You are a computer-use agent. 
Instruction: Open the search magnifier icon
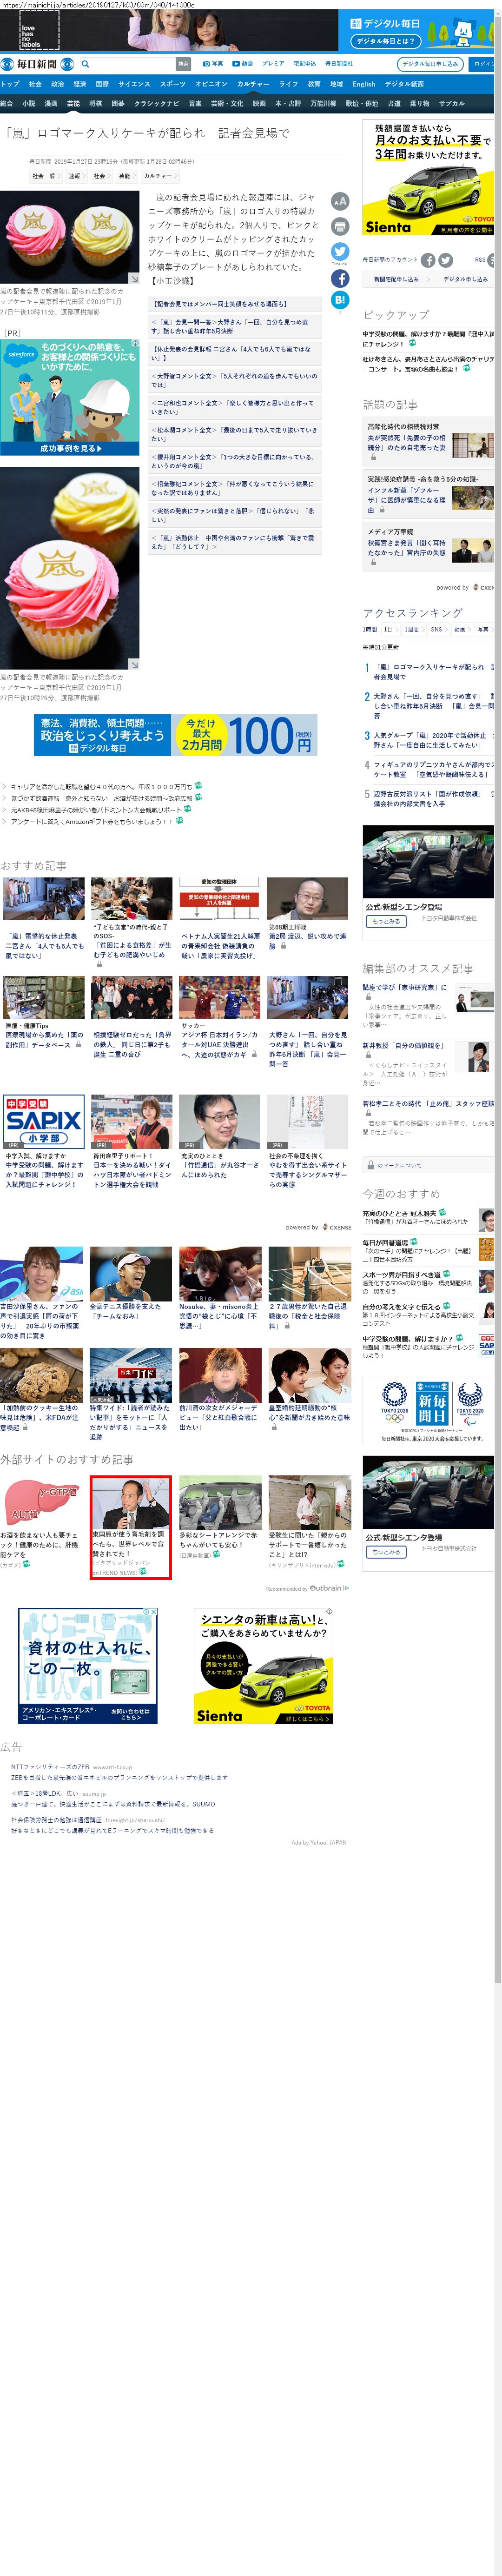(85, 64)
